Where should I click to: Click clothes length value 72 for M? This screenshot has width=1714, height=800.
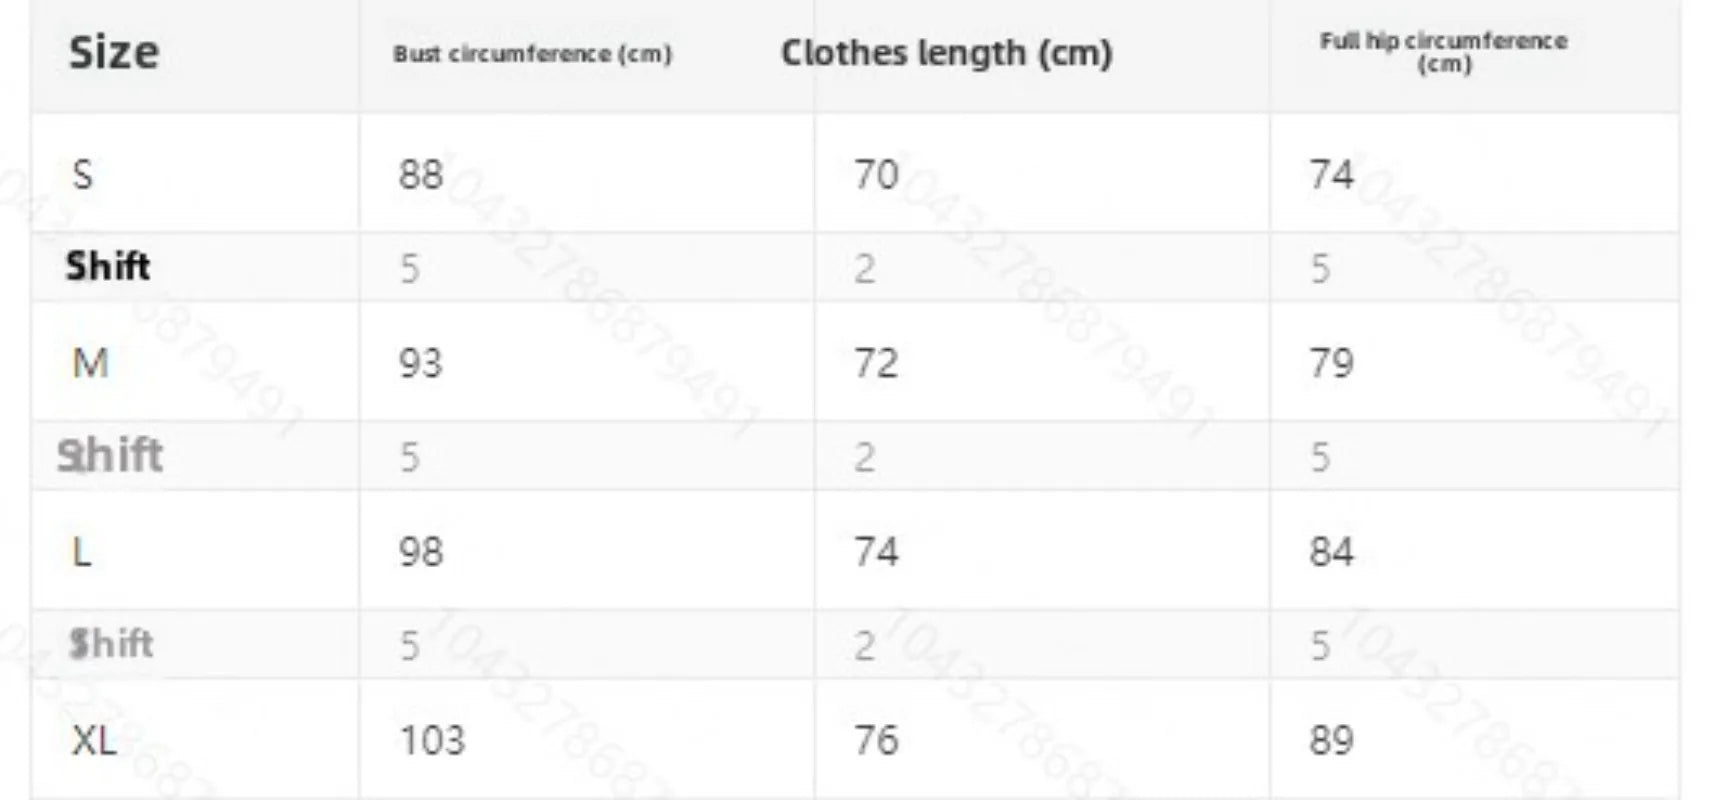coord(876,363)
